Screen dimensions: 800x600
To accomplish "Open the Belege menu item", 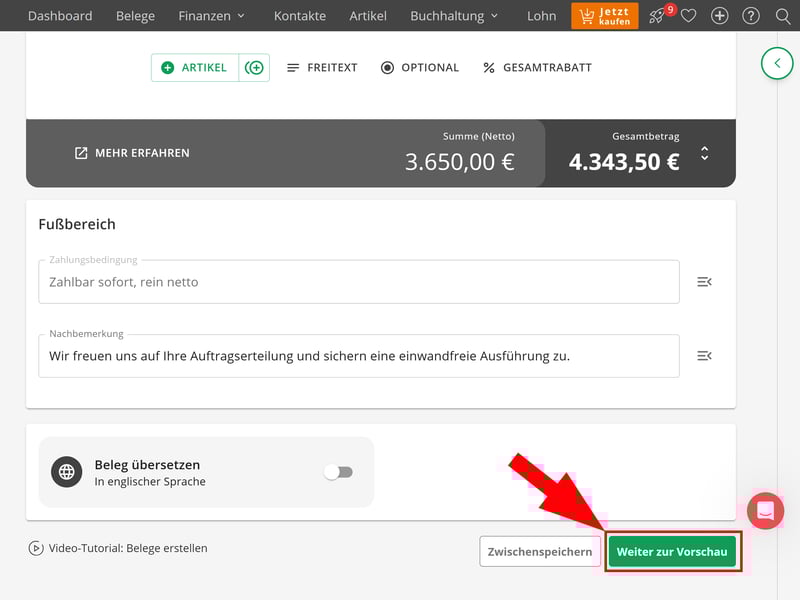I will click(x=135, y=16).
